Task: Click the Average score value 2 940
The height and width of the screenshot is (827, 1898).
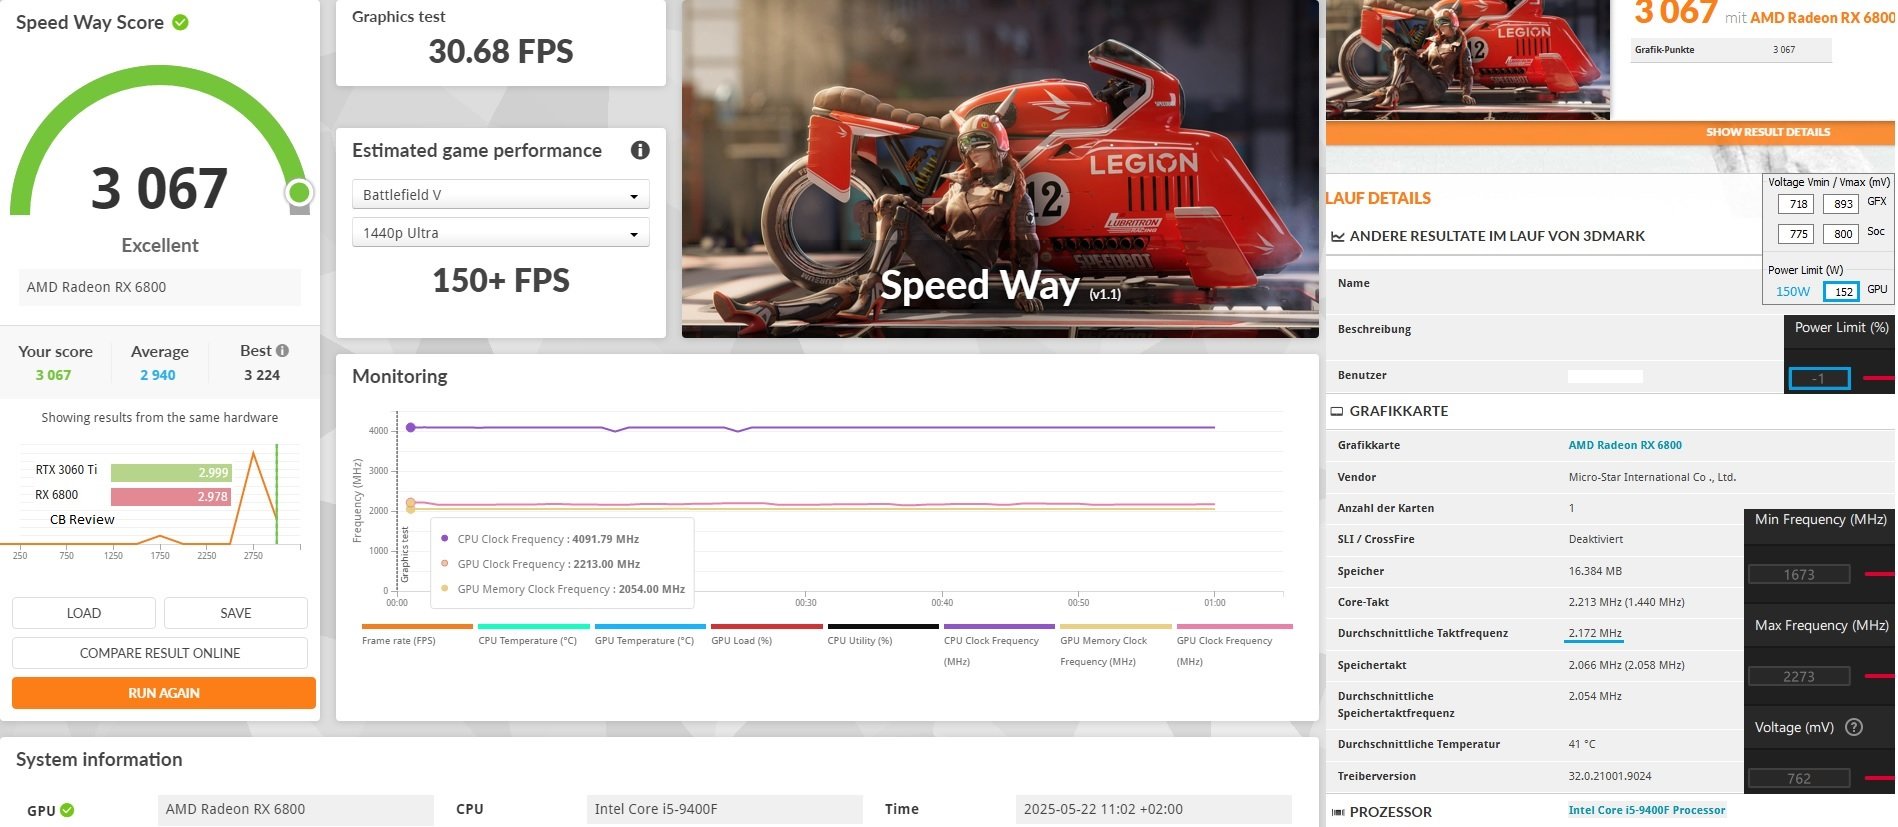Action: click(x=158, y=375)
